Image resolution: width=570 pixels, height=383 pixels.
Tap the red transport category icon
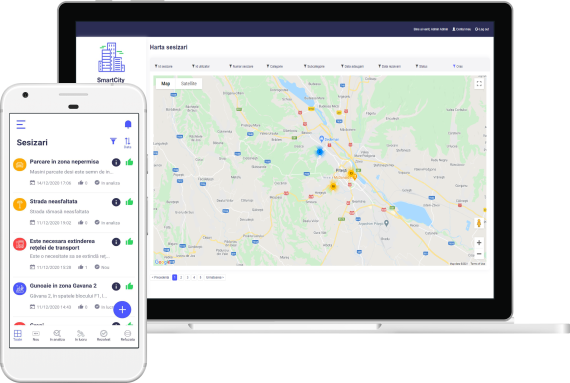point(20,244)
